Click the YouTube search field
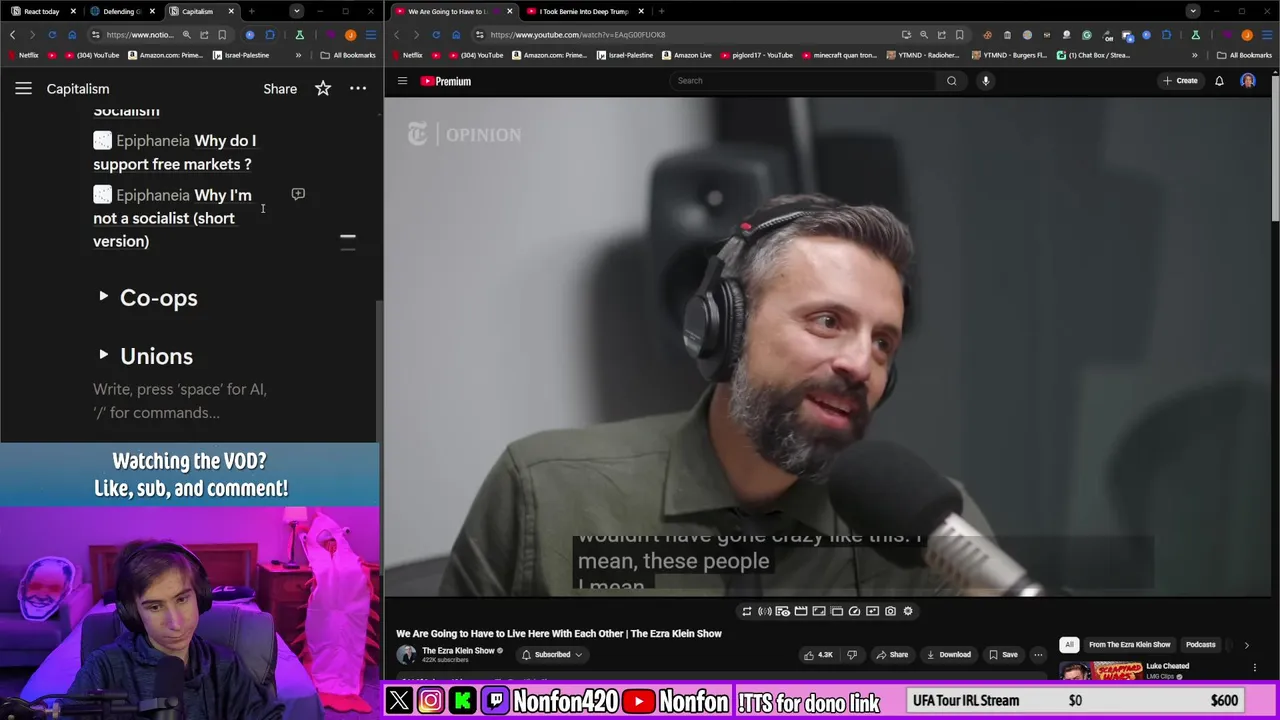1280x720 pixels. click(x=802, y=81)
